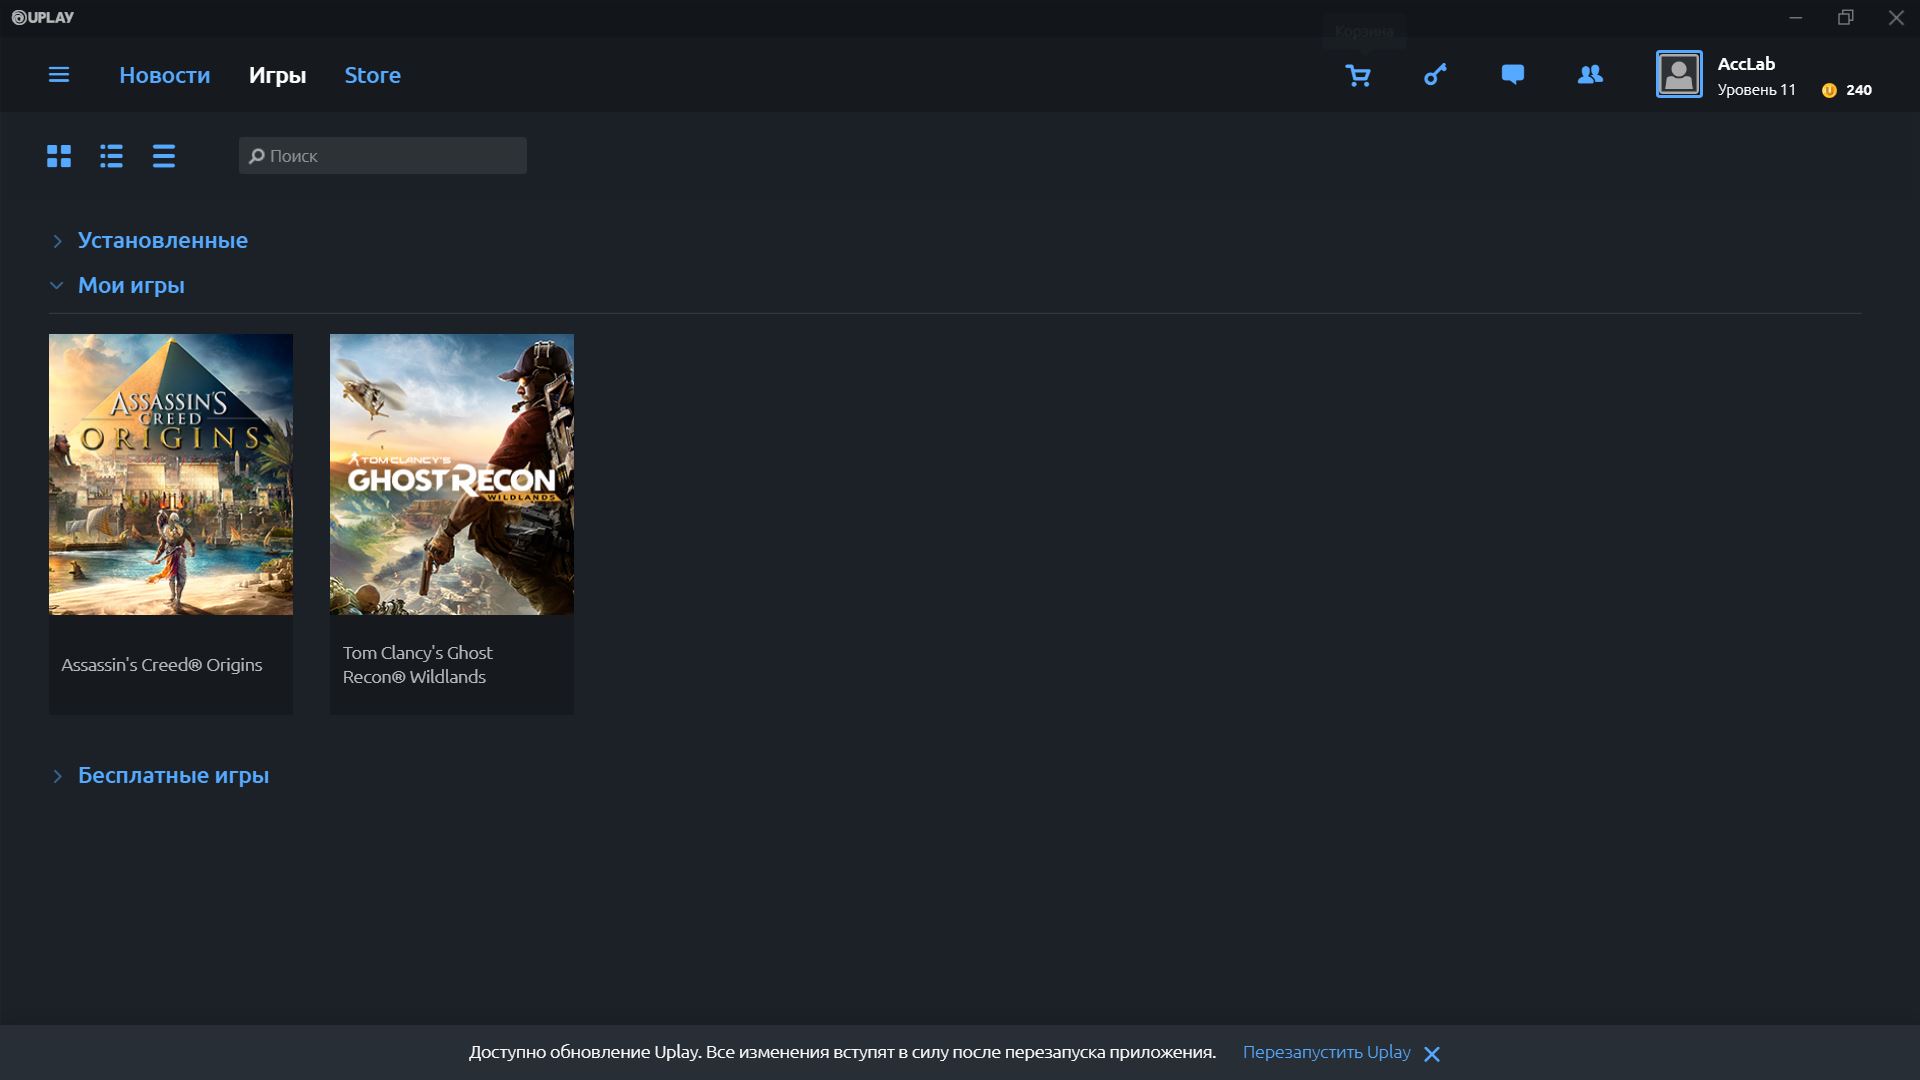The width and height of the screenshot is (1920, 1080).
Task: Switch to compact list view
Action: pyautogui.click(x=164, y=156)
